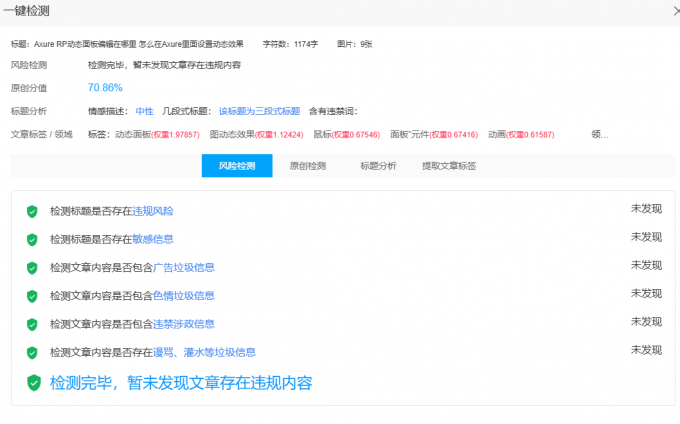Click the 动画 tag with weight 0.61587
The width and height of the screenshot is (680, 424).
point(521,135)
